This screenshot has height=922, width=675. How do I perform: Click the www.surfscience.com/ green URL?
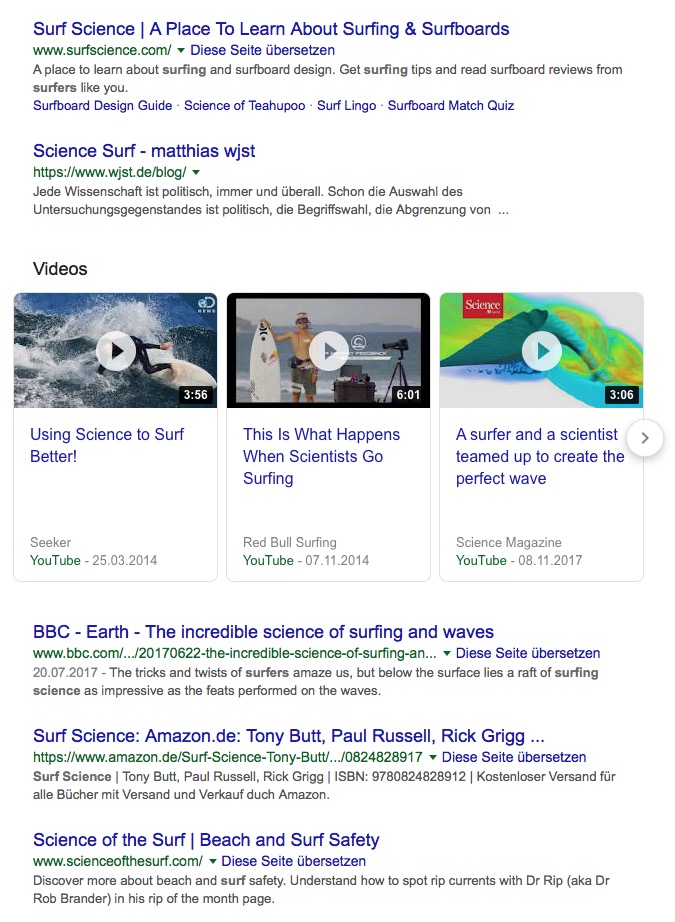(x=102, y=51)
